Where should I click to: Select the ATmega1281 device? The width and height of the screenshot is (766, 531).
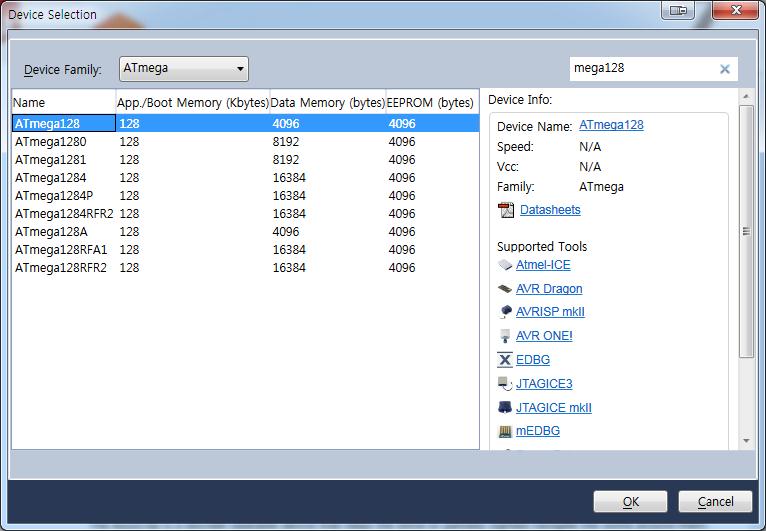(x=50, y=160)
